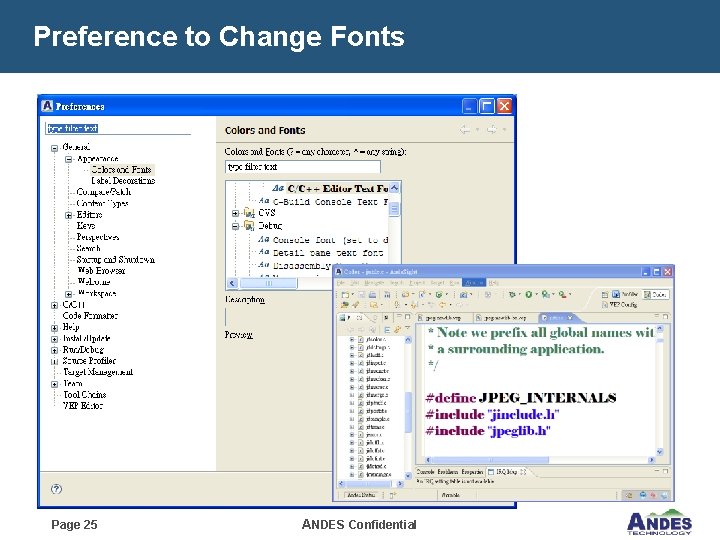The width and height of the screenshot is (720, 540).
Task: Select Detail pane text font entry
Action: point(328,253)
